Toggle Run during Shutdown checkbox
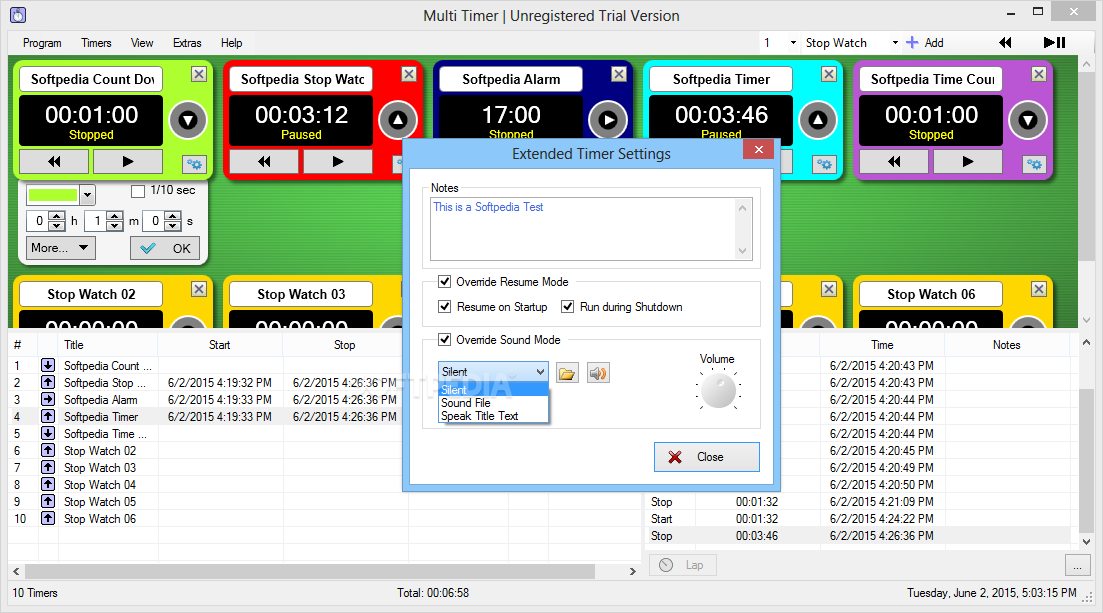1103x613 pixels. coord(568,307)
